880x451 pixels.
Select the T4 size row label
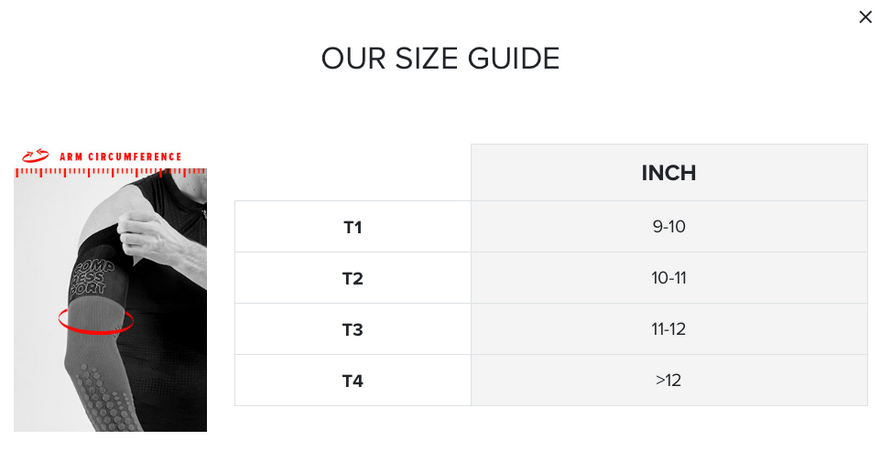[x=352, y=380]
